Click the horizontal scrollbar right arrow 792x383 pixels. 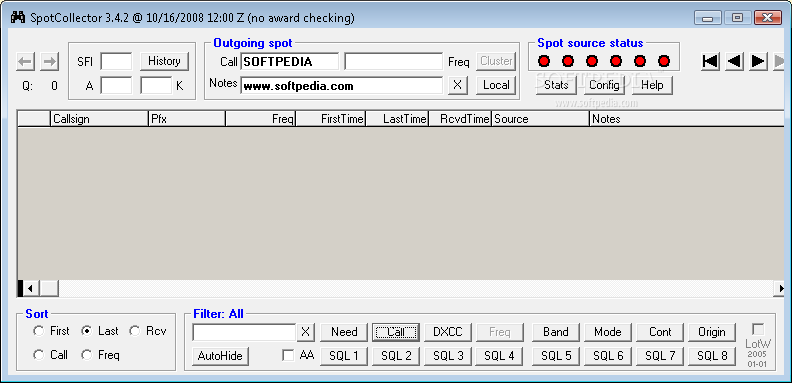click(x=779, y=289)
